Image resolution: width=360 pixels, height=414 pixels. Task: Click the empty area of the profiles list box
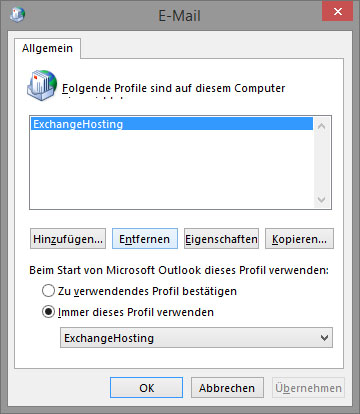(172, 169)
